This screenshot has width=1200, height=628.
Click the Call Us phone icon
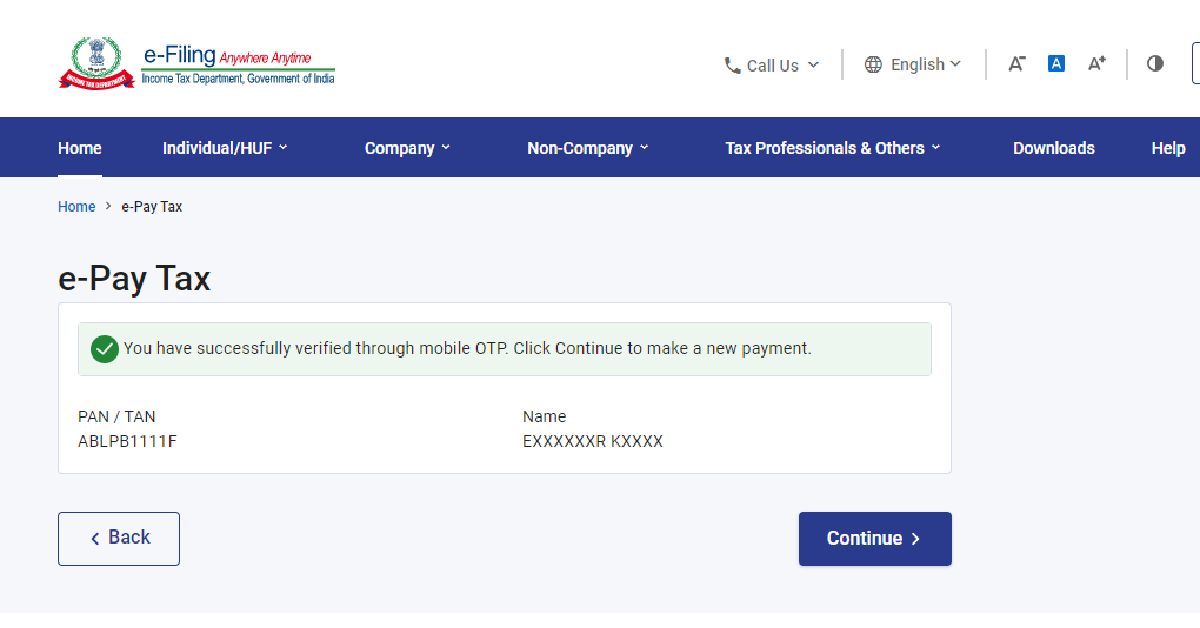pos(733,65)
